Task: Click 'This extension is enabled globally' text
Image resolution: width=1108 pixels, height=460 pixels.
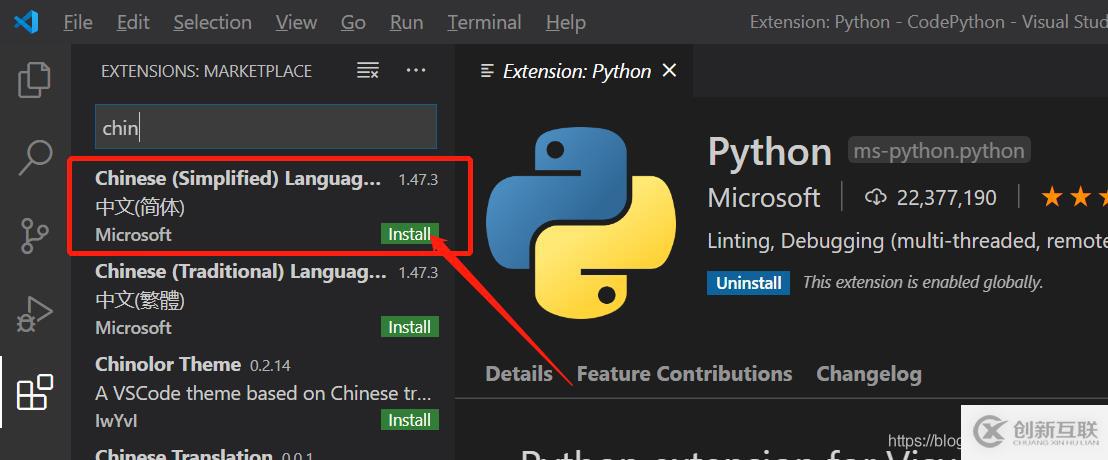Action: (x=923, y=283)
